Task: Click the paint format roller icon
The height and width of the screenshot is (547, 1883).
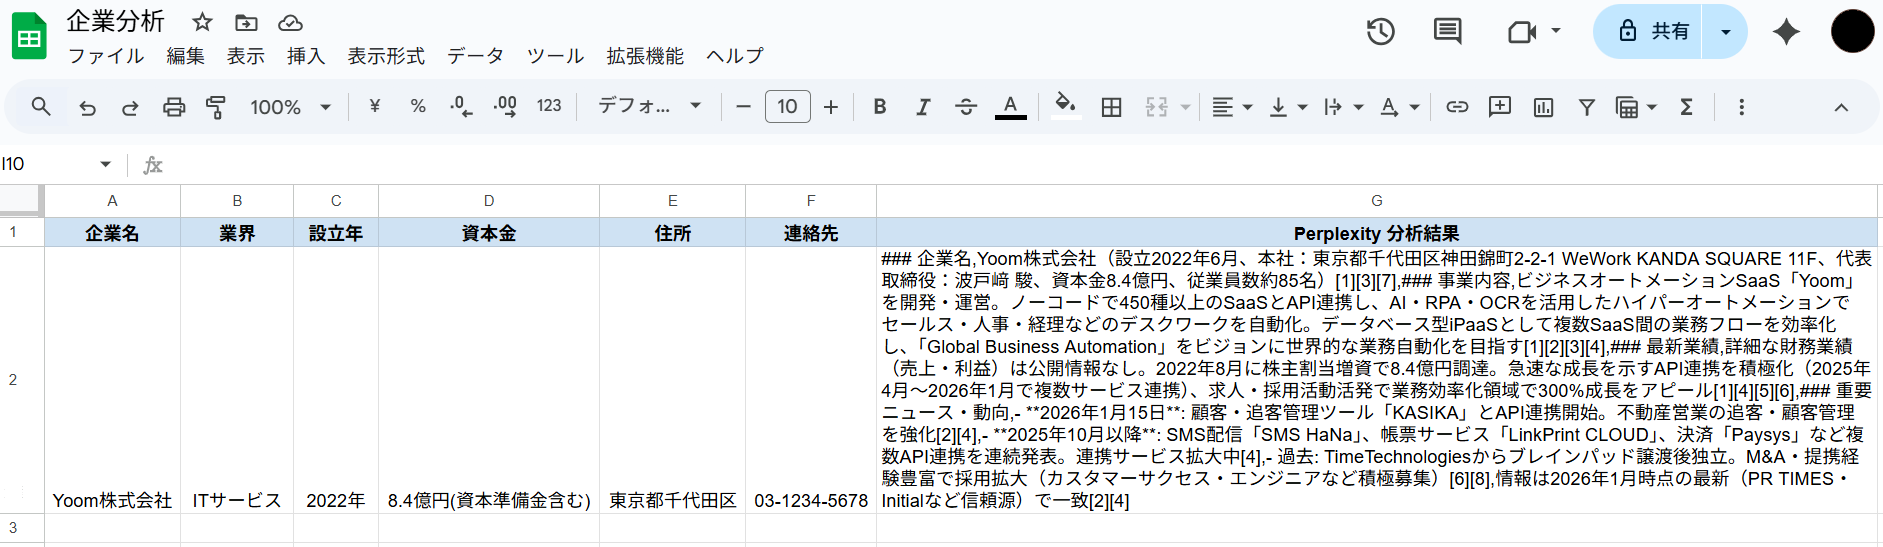Action: tap(215, 107)
